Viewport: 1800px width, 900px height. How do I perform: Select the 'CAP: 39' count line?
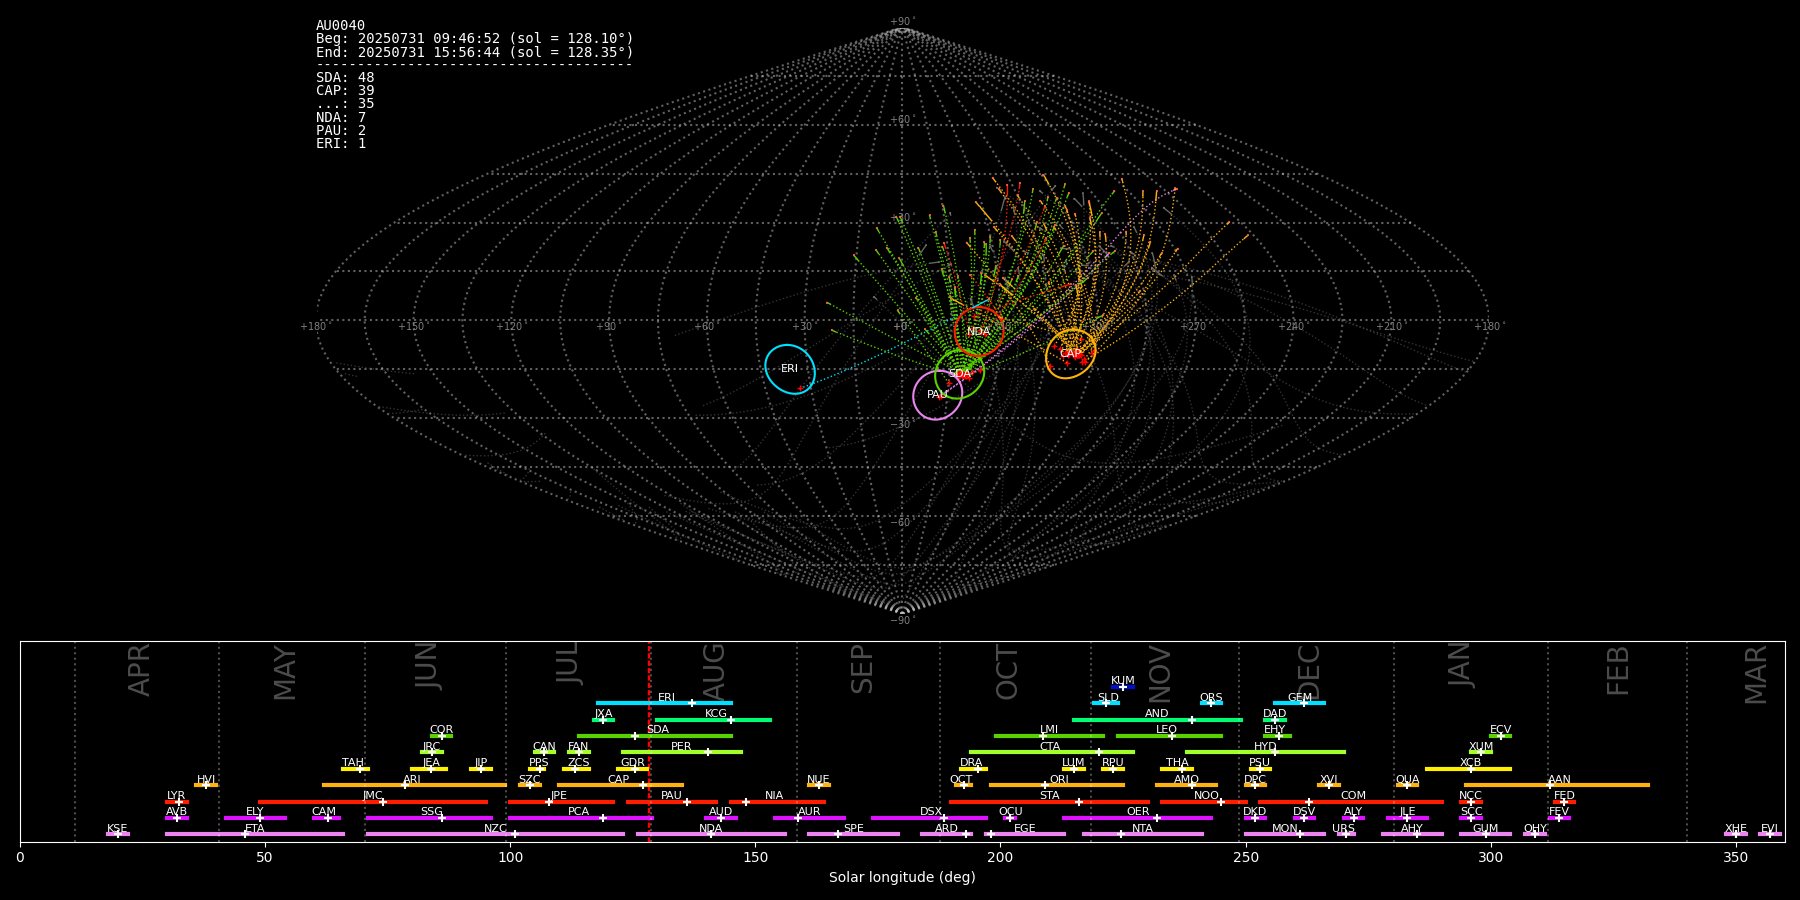coord(345,91)
